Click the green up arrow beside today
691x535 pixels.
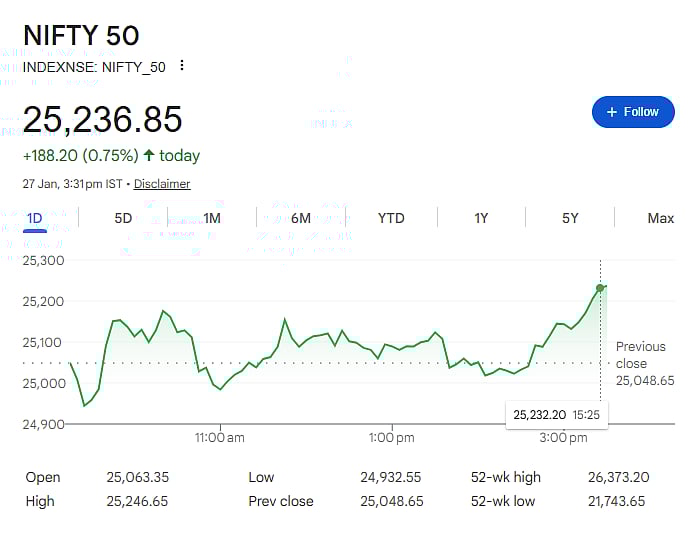149,155
